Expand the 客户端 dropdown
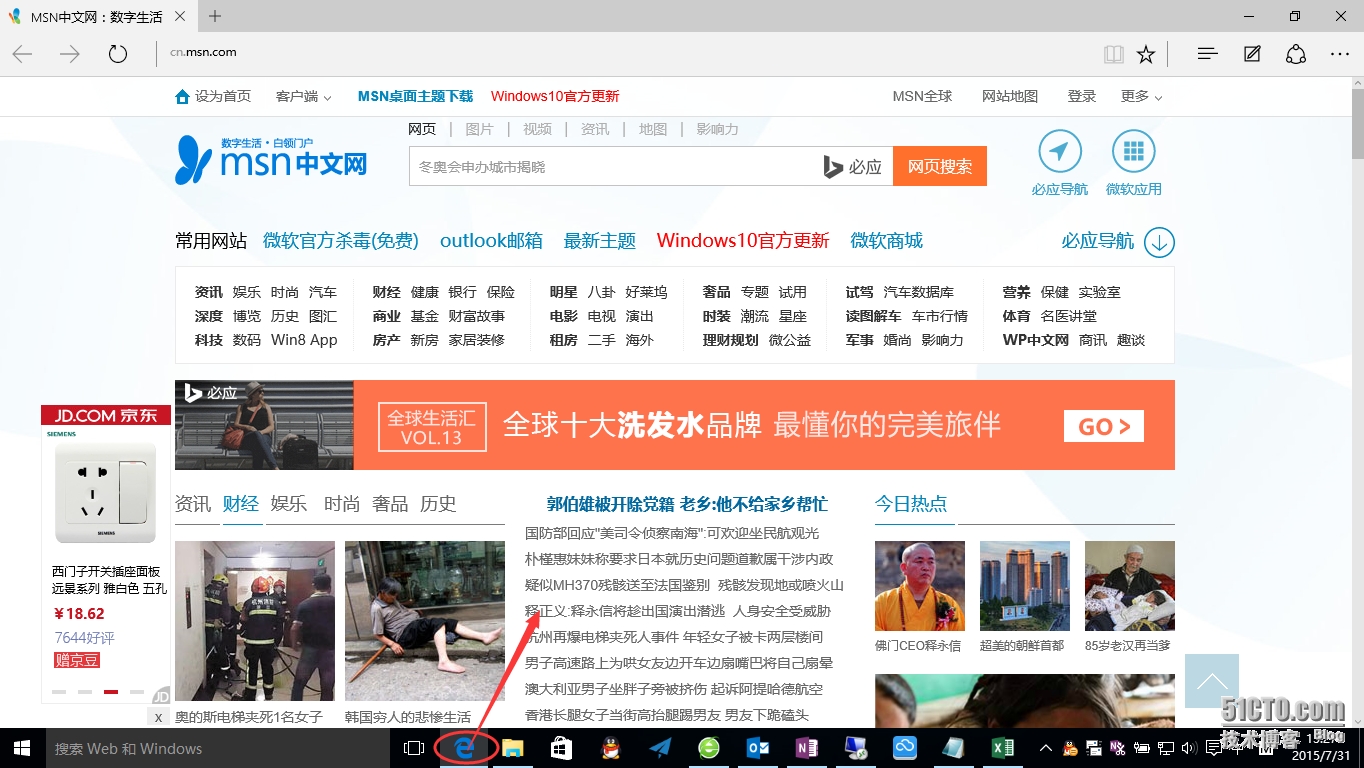The height and width of the screenshot is (768, 1364). pos(304,96)
